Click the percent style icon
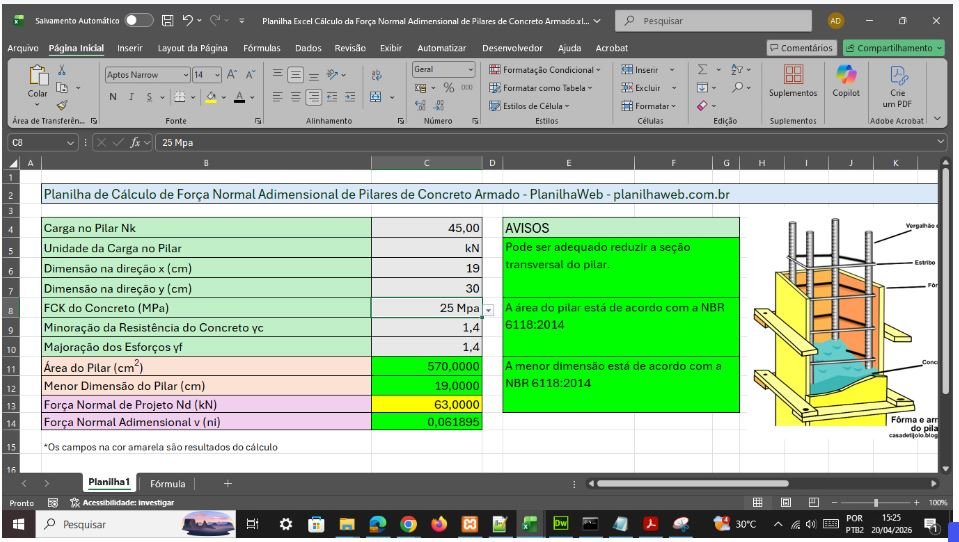 pos(449,88)
